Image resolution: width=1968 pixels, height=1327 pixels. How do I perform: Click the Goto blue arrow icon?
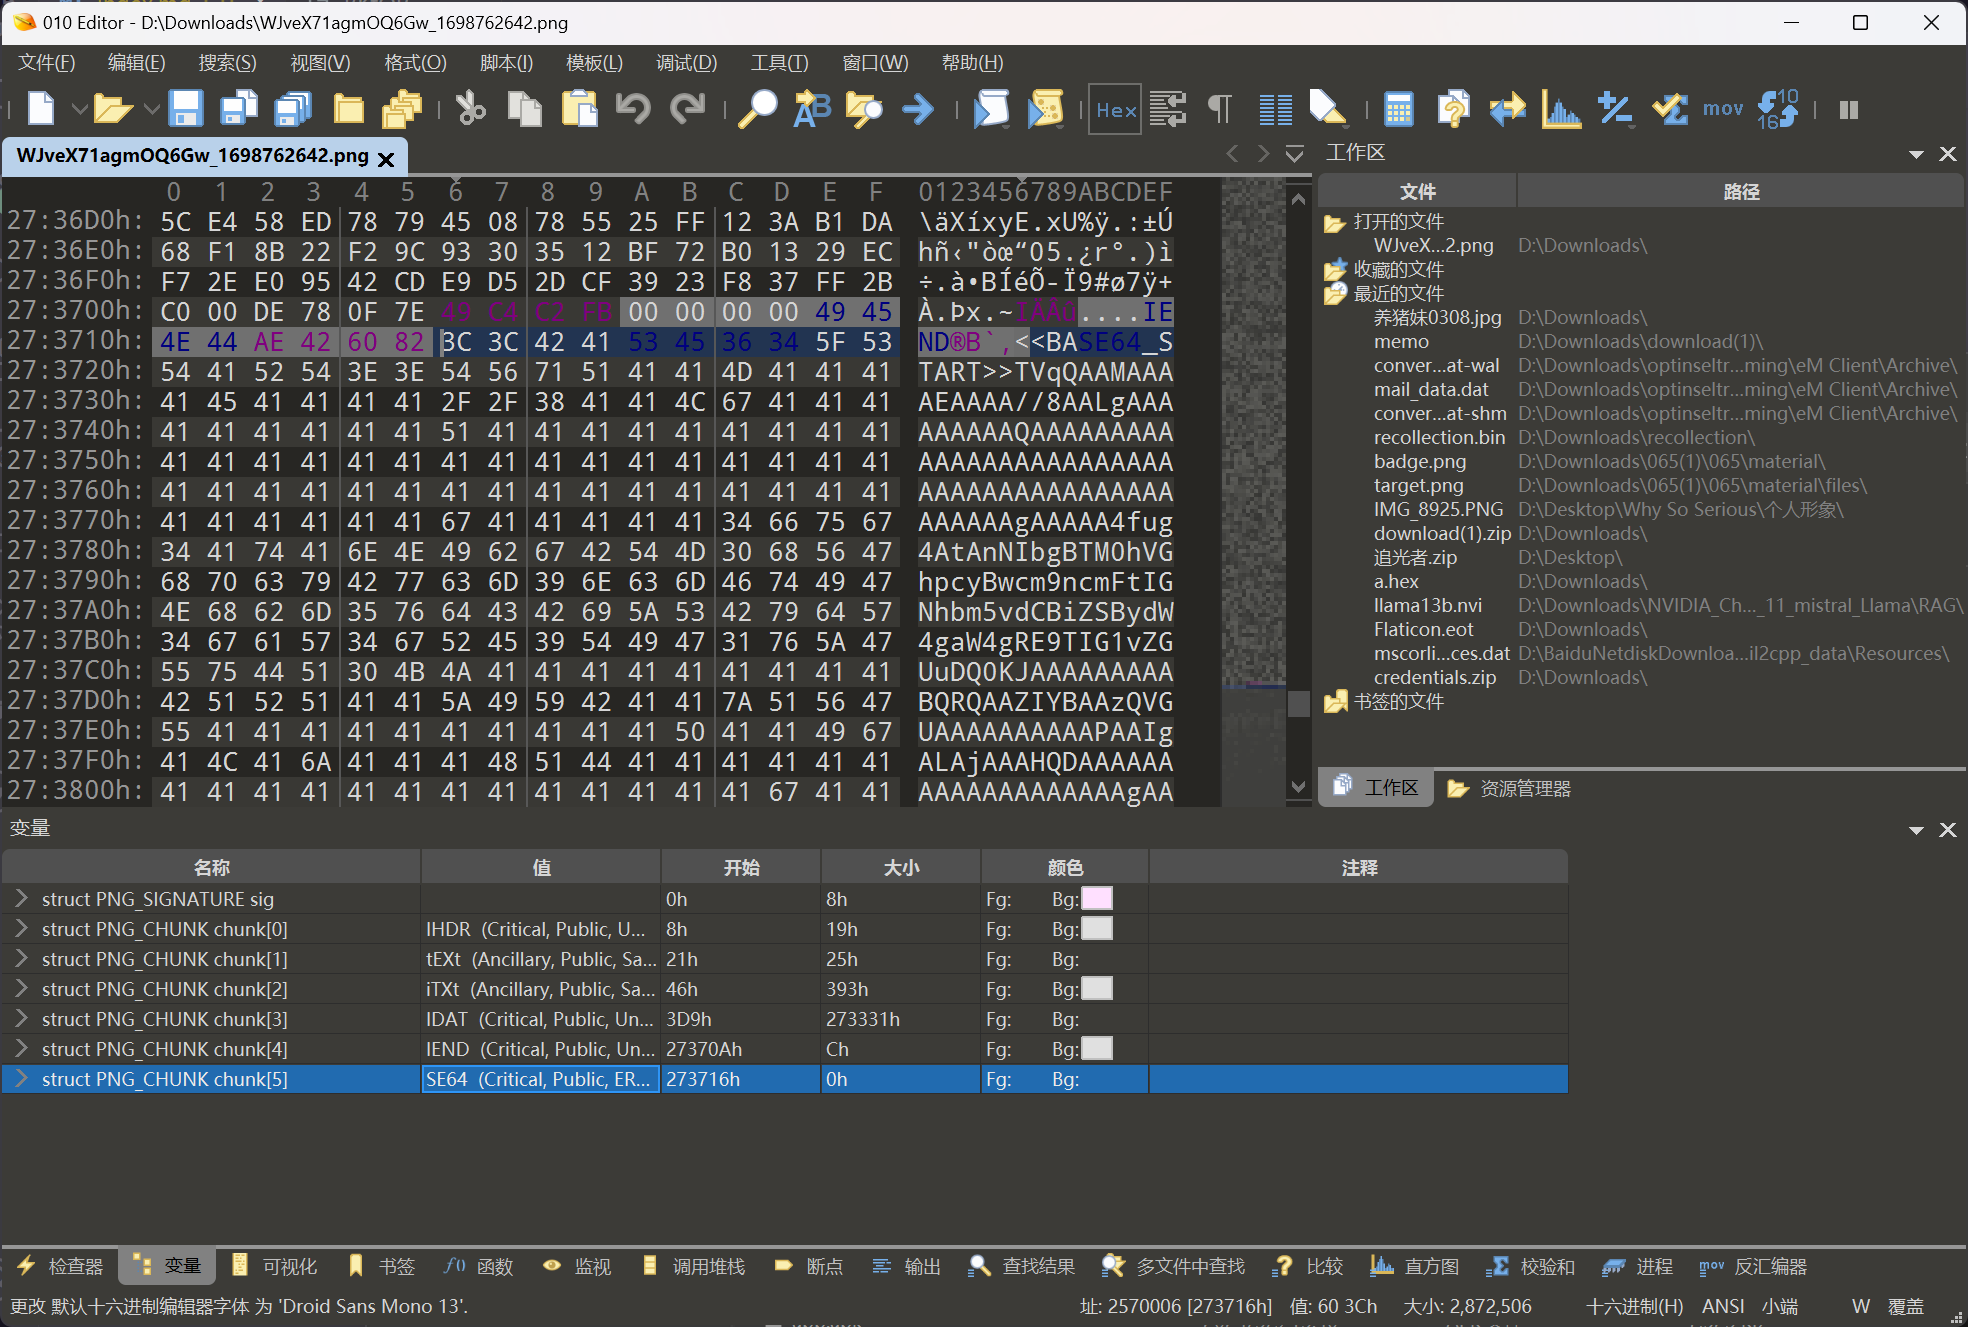pyautogui.click(x=918, y=108)
